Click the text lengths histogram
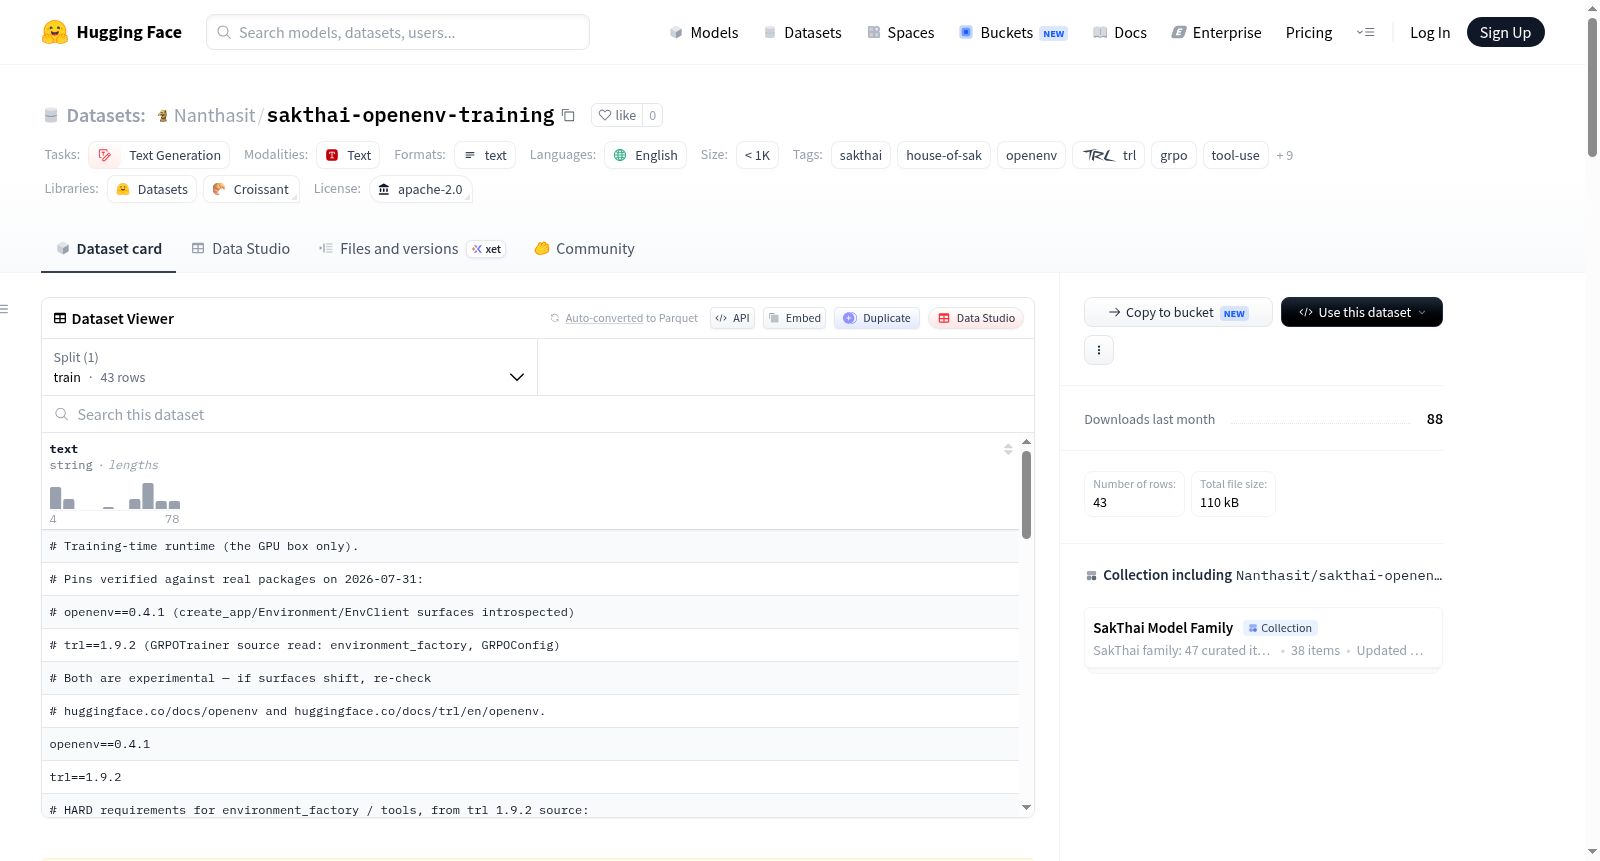 pos(115,496)
